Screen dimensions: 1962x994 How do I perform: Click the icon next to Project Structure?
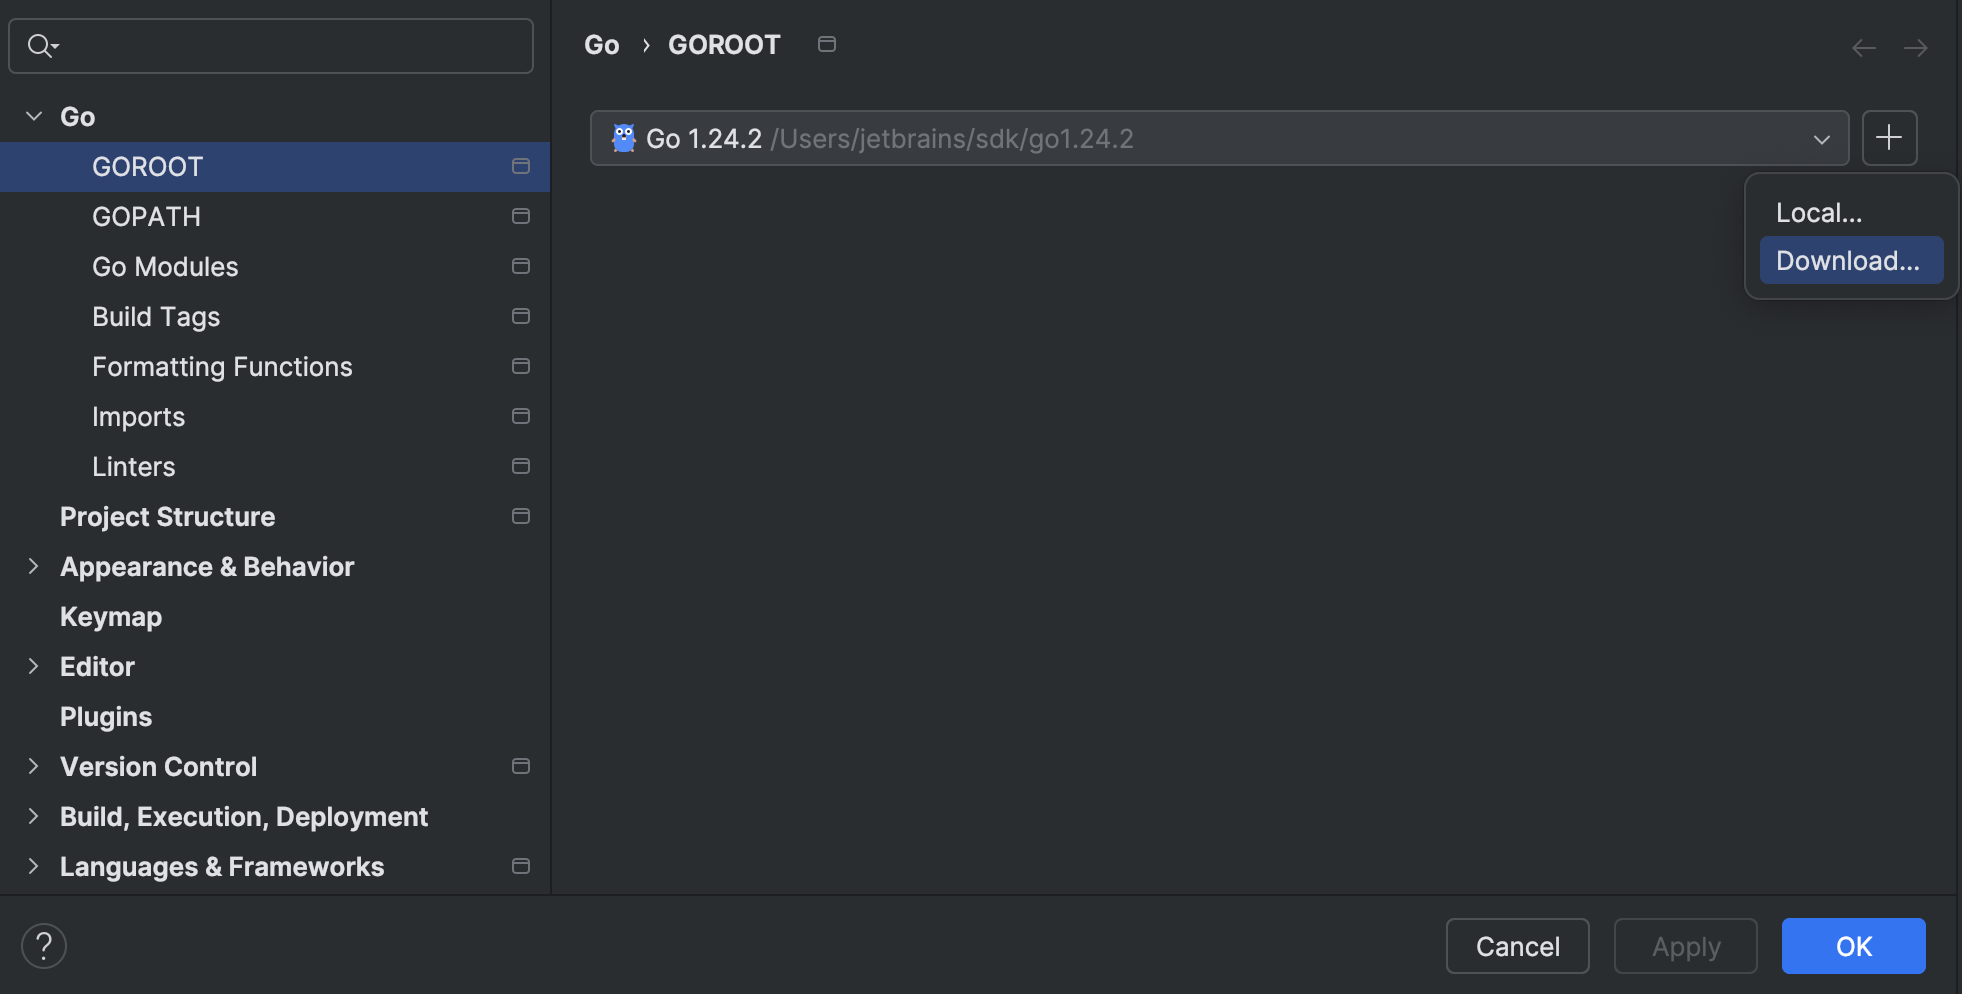point(521,516)
